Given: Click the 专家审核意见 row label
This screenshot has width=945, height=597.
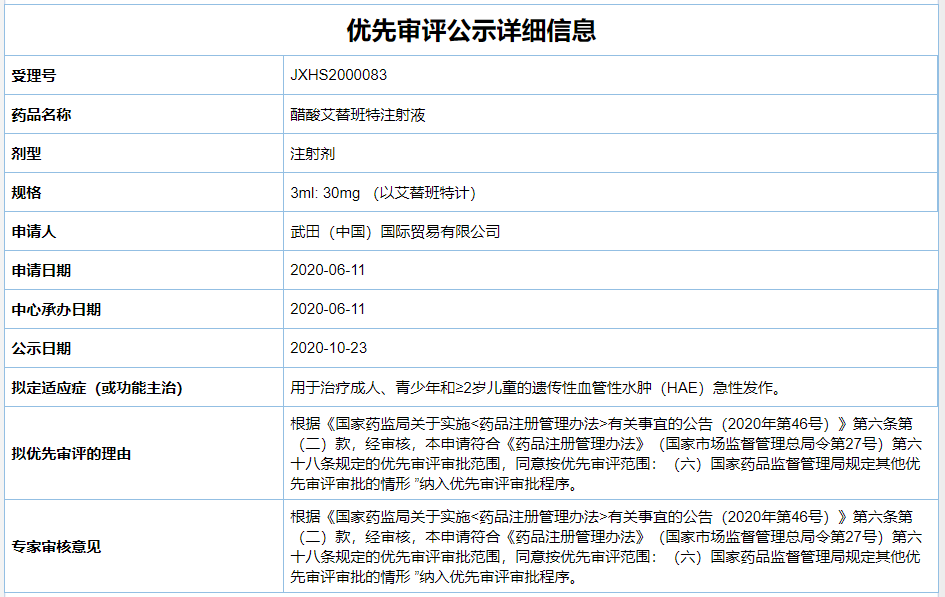Looking at the screenshot, I should coord(56,547).
